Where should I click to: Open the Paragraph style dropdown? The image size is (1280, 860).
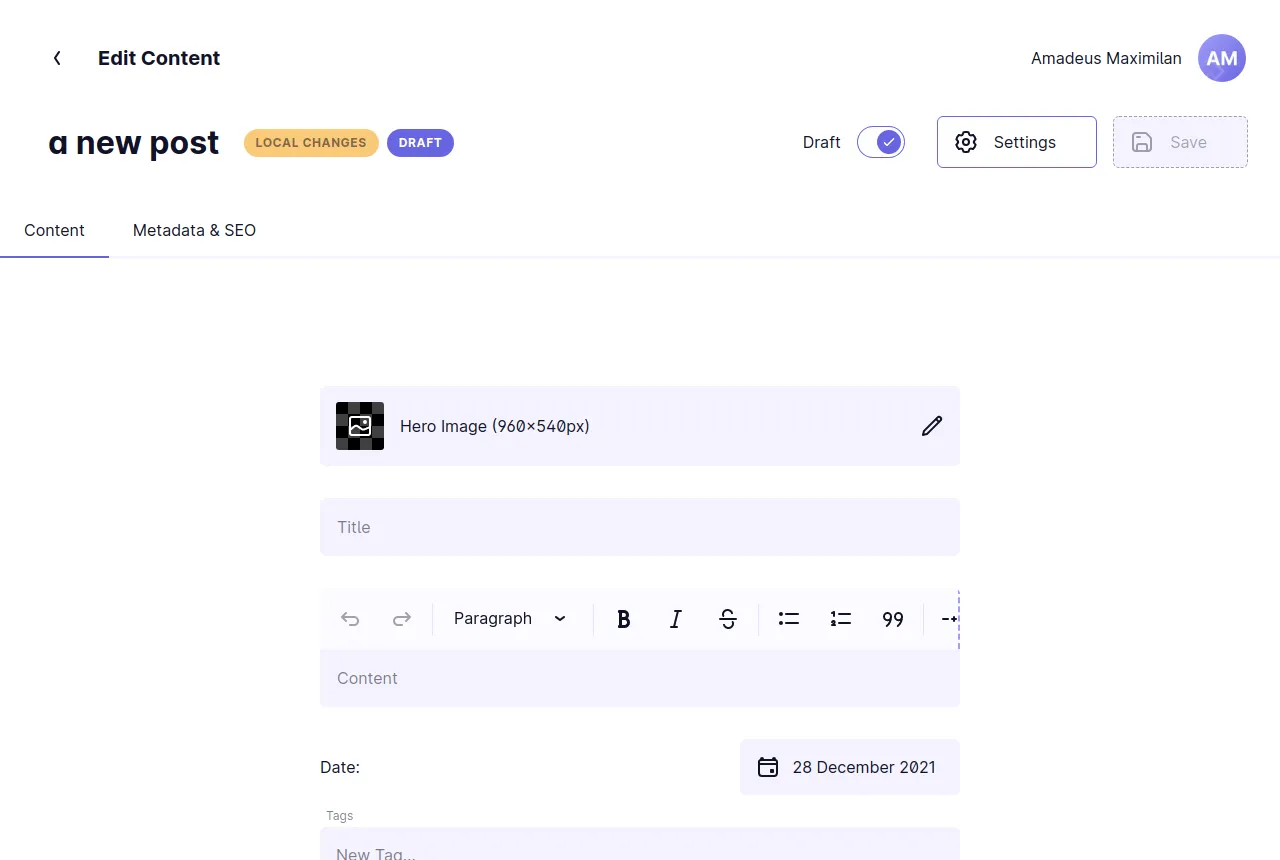coord(507,618)
